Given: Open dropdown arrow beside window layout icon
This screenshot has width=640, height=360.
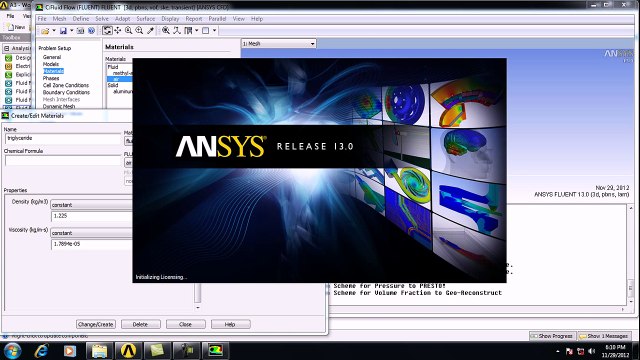Looking at the screenshot, I should point(197,31).
